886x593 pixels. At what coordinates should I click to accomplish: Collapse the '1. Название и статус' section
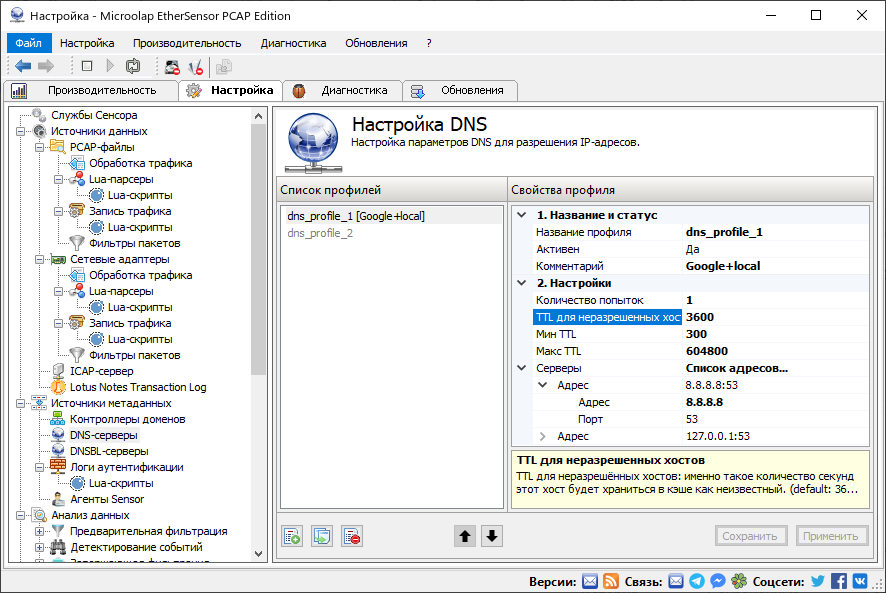pos(523,214)
